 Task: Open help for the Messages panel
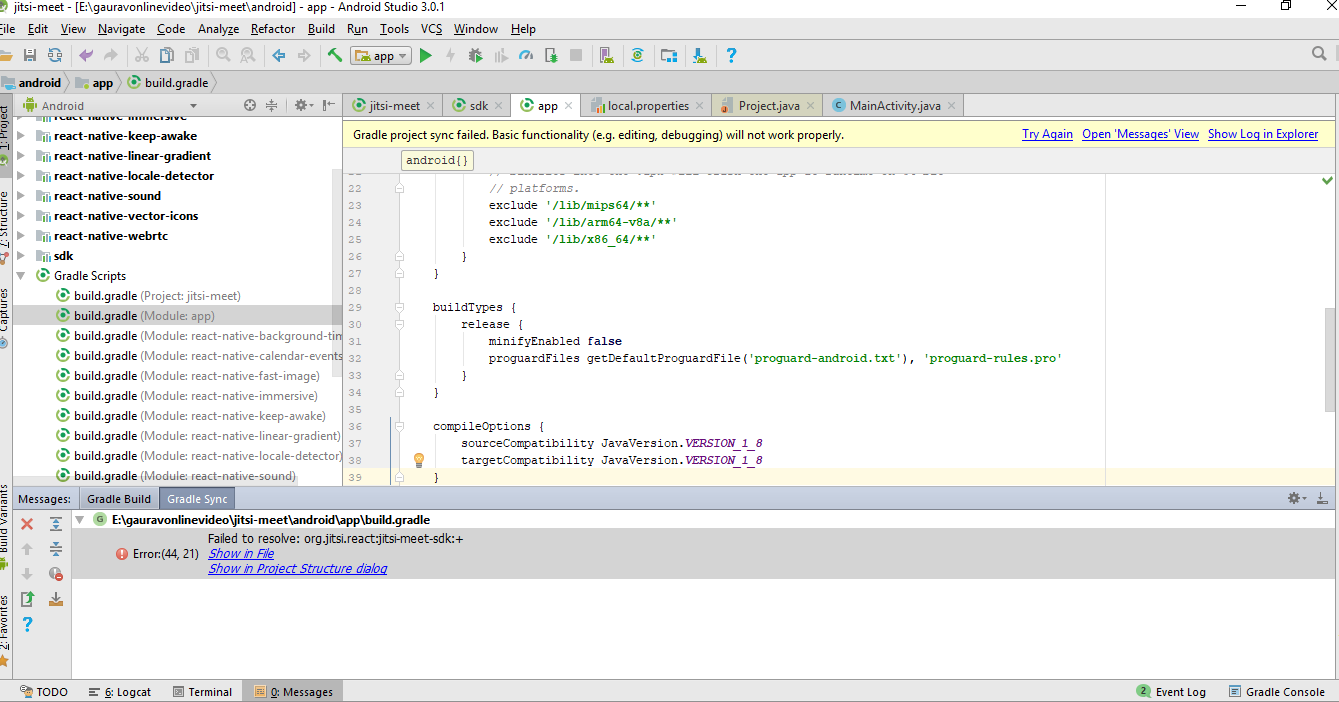[x=28, y=624]
